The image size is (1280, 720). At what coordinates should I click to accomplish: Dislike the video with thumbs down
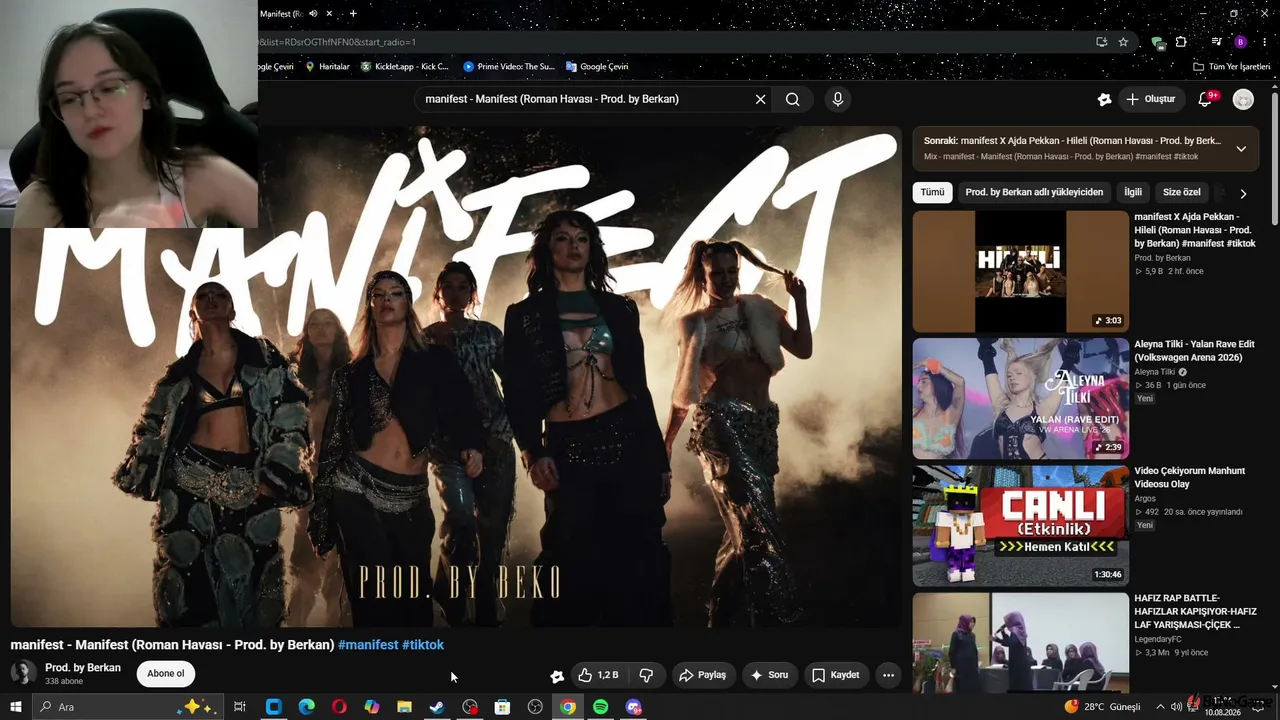[646, 675]
